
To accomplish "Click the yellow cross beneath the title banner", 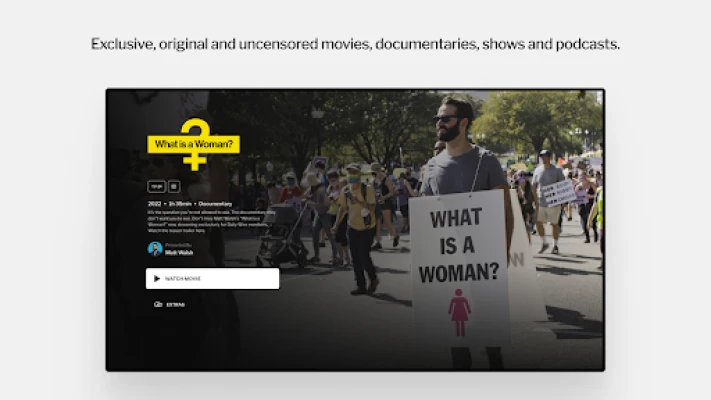I will click(194, 160).
